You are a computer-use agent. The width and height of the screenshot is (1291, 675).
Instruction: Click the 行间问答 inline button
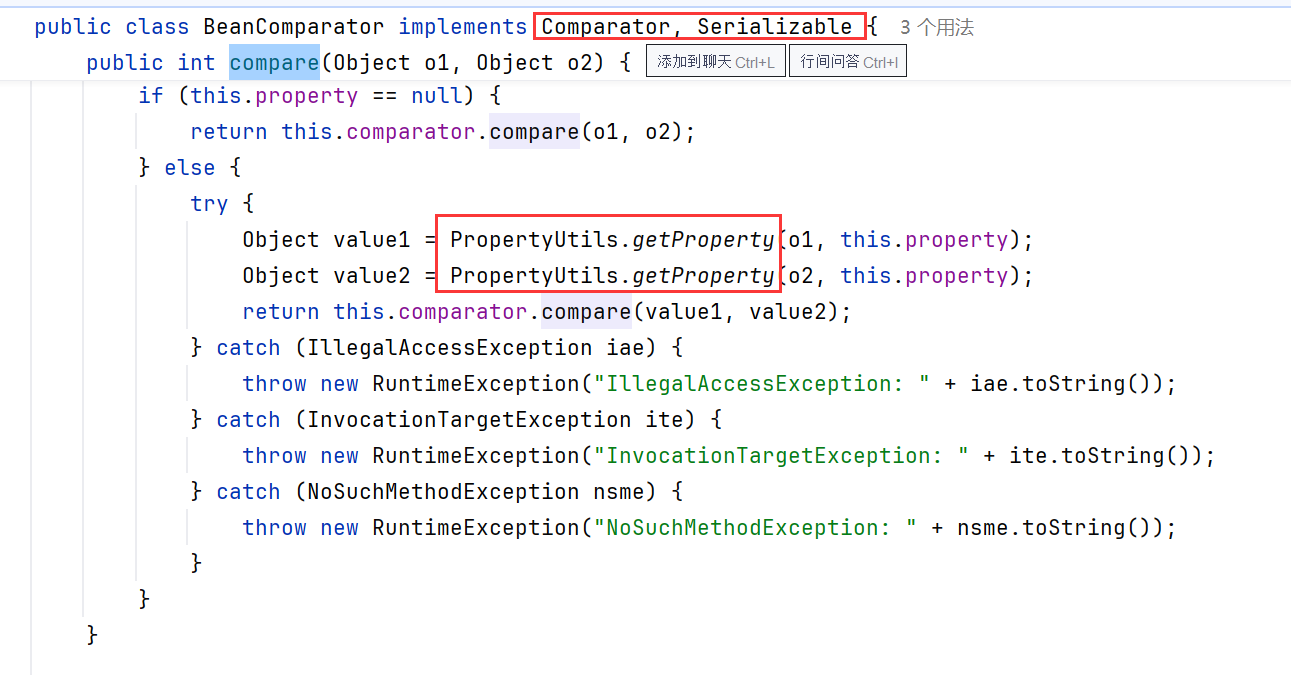pos(848,62)
